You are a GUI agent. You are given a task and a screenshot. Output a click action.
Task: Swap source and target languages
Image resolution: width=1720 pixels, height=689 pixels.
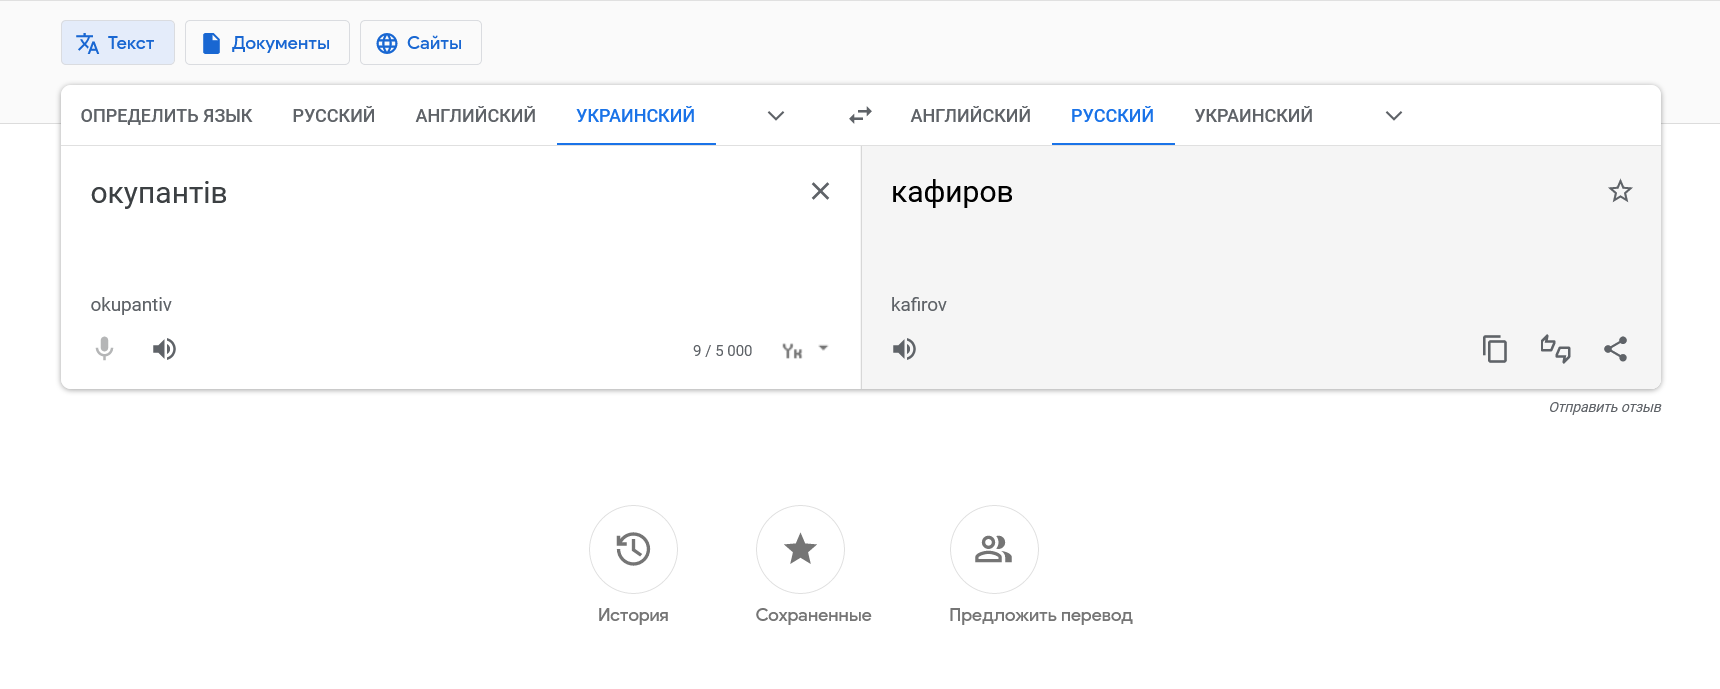860,116
